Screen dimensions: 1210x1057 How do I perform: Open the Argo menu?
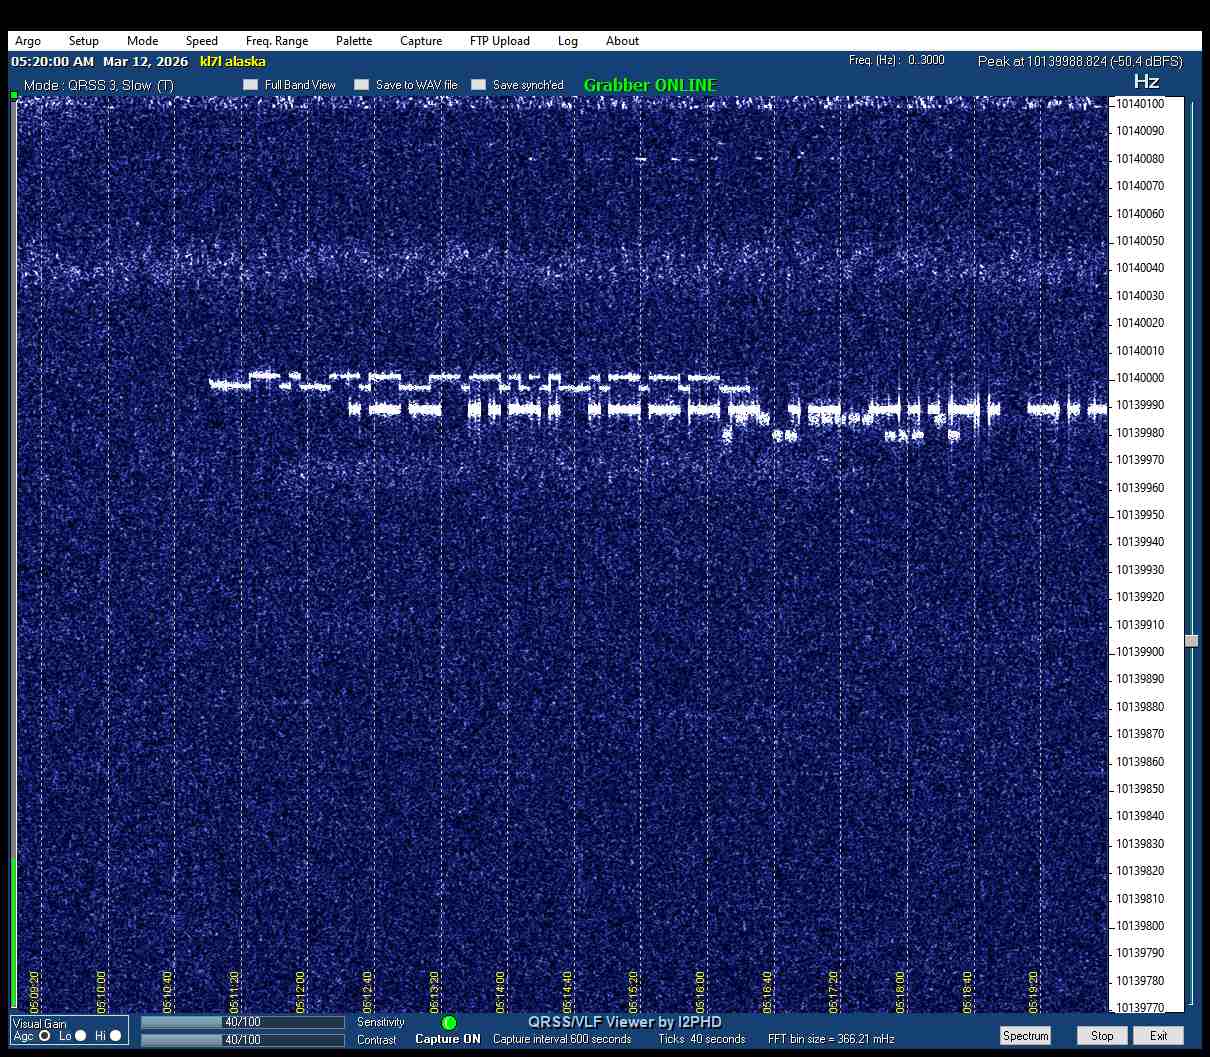tap(28, 41)
